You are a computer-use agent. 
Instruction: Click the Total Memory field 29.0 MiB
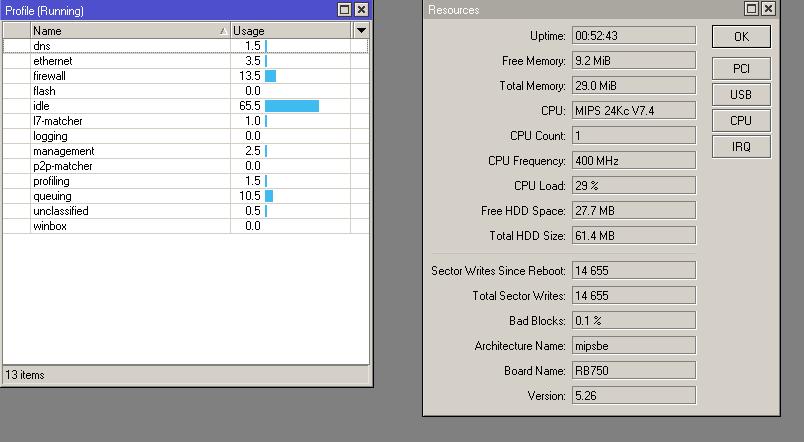[634, 86]
